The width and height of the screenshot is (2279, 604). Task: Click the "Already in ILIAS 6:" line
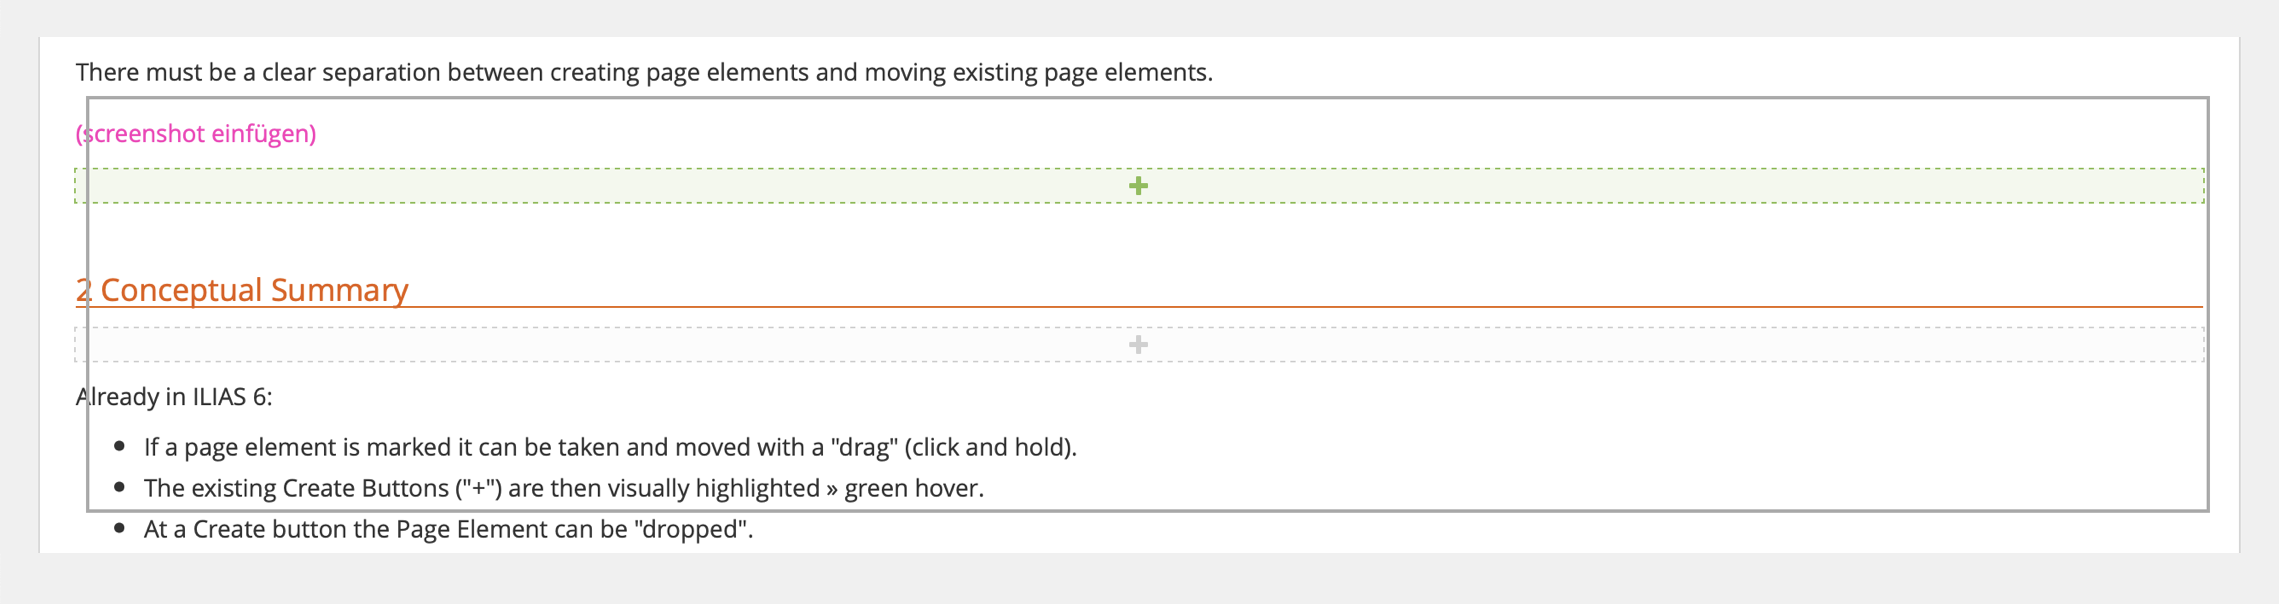(x=174, y=397)
